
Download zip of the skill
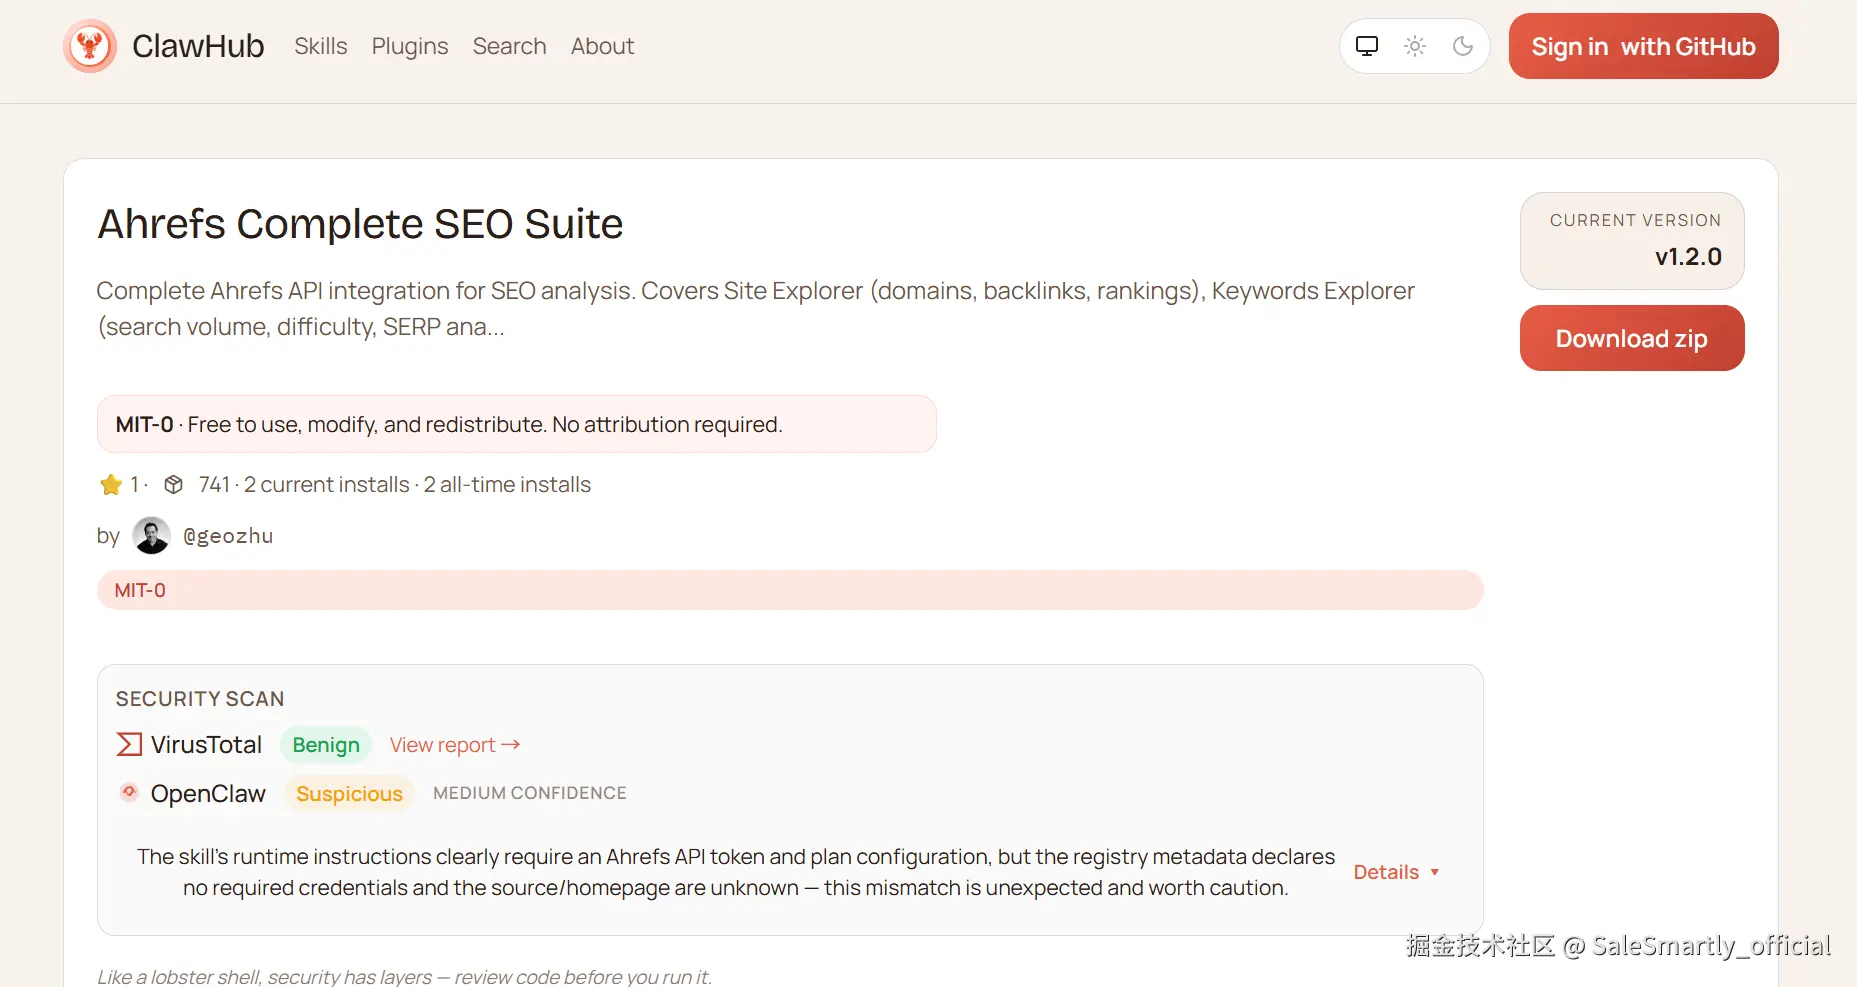(x=1631, y=339)
